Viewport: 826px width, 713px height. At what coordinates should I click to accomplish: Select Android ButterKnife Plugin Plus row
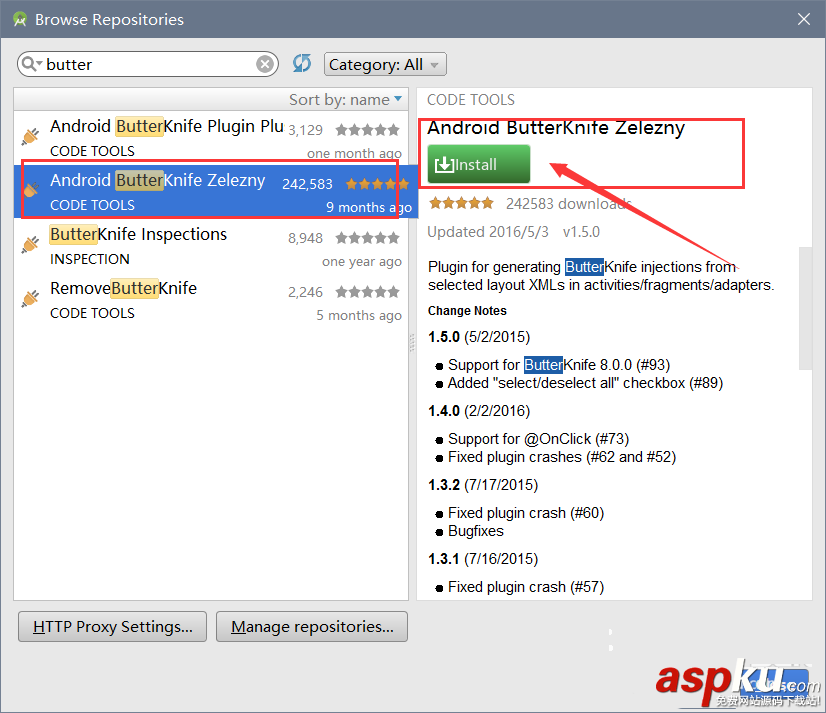(211, 136)
